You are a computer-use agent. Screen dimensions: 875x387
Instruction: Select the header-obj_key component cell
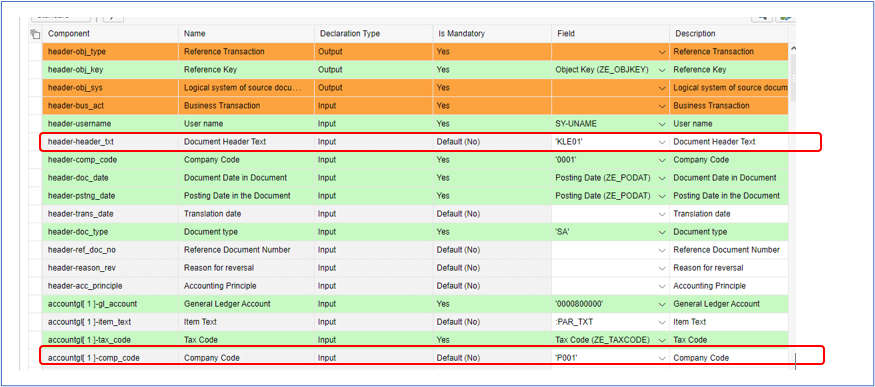click(x=110, y=70)
